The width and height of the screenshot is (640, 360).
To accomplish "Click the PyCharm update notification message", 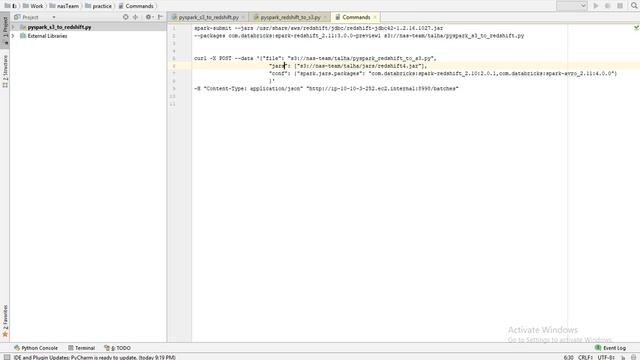I will (x=95, y=357).
